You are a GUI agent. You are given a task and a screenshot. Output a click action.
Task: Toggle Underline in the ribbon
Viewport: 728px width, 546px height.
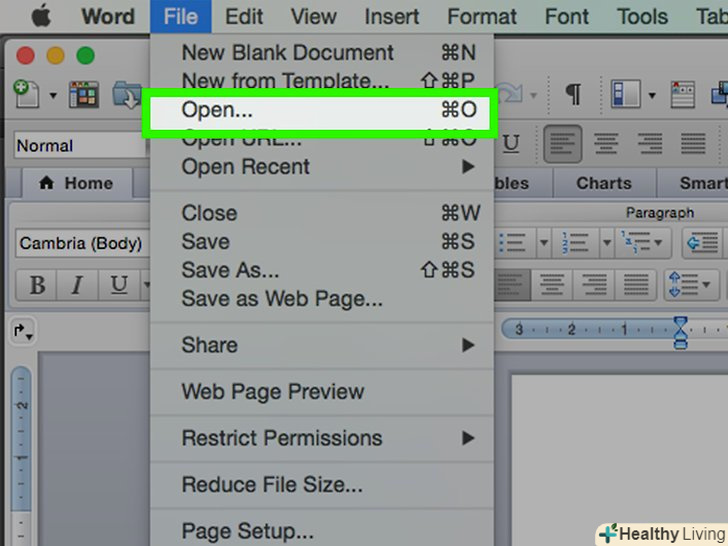(119, 284)
